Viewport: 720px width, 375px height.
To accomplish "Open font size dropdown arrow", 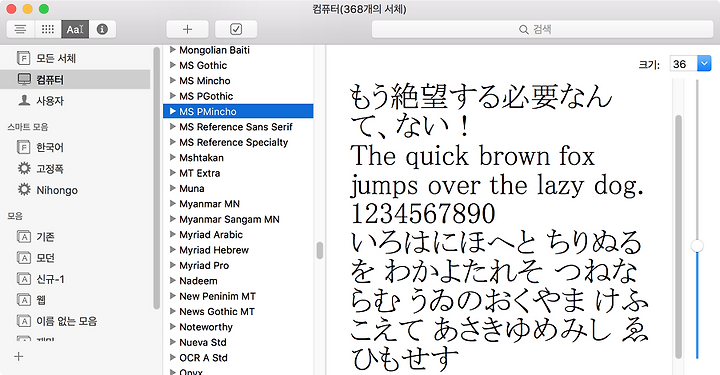I will click(x=704, y=64).
